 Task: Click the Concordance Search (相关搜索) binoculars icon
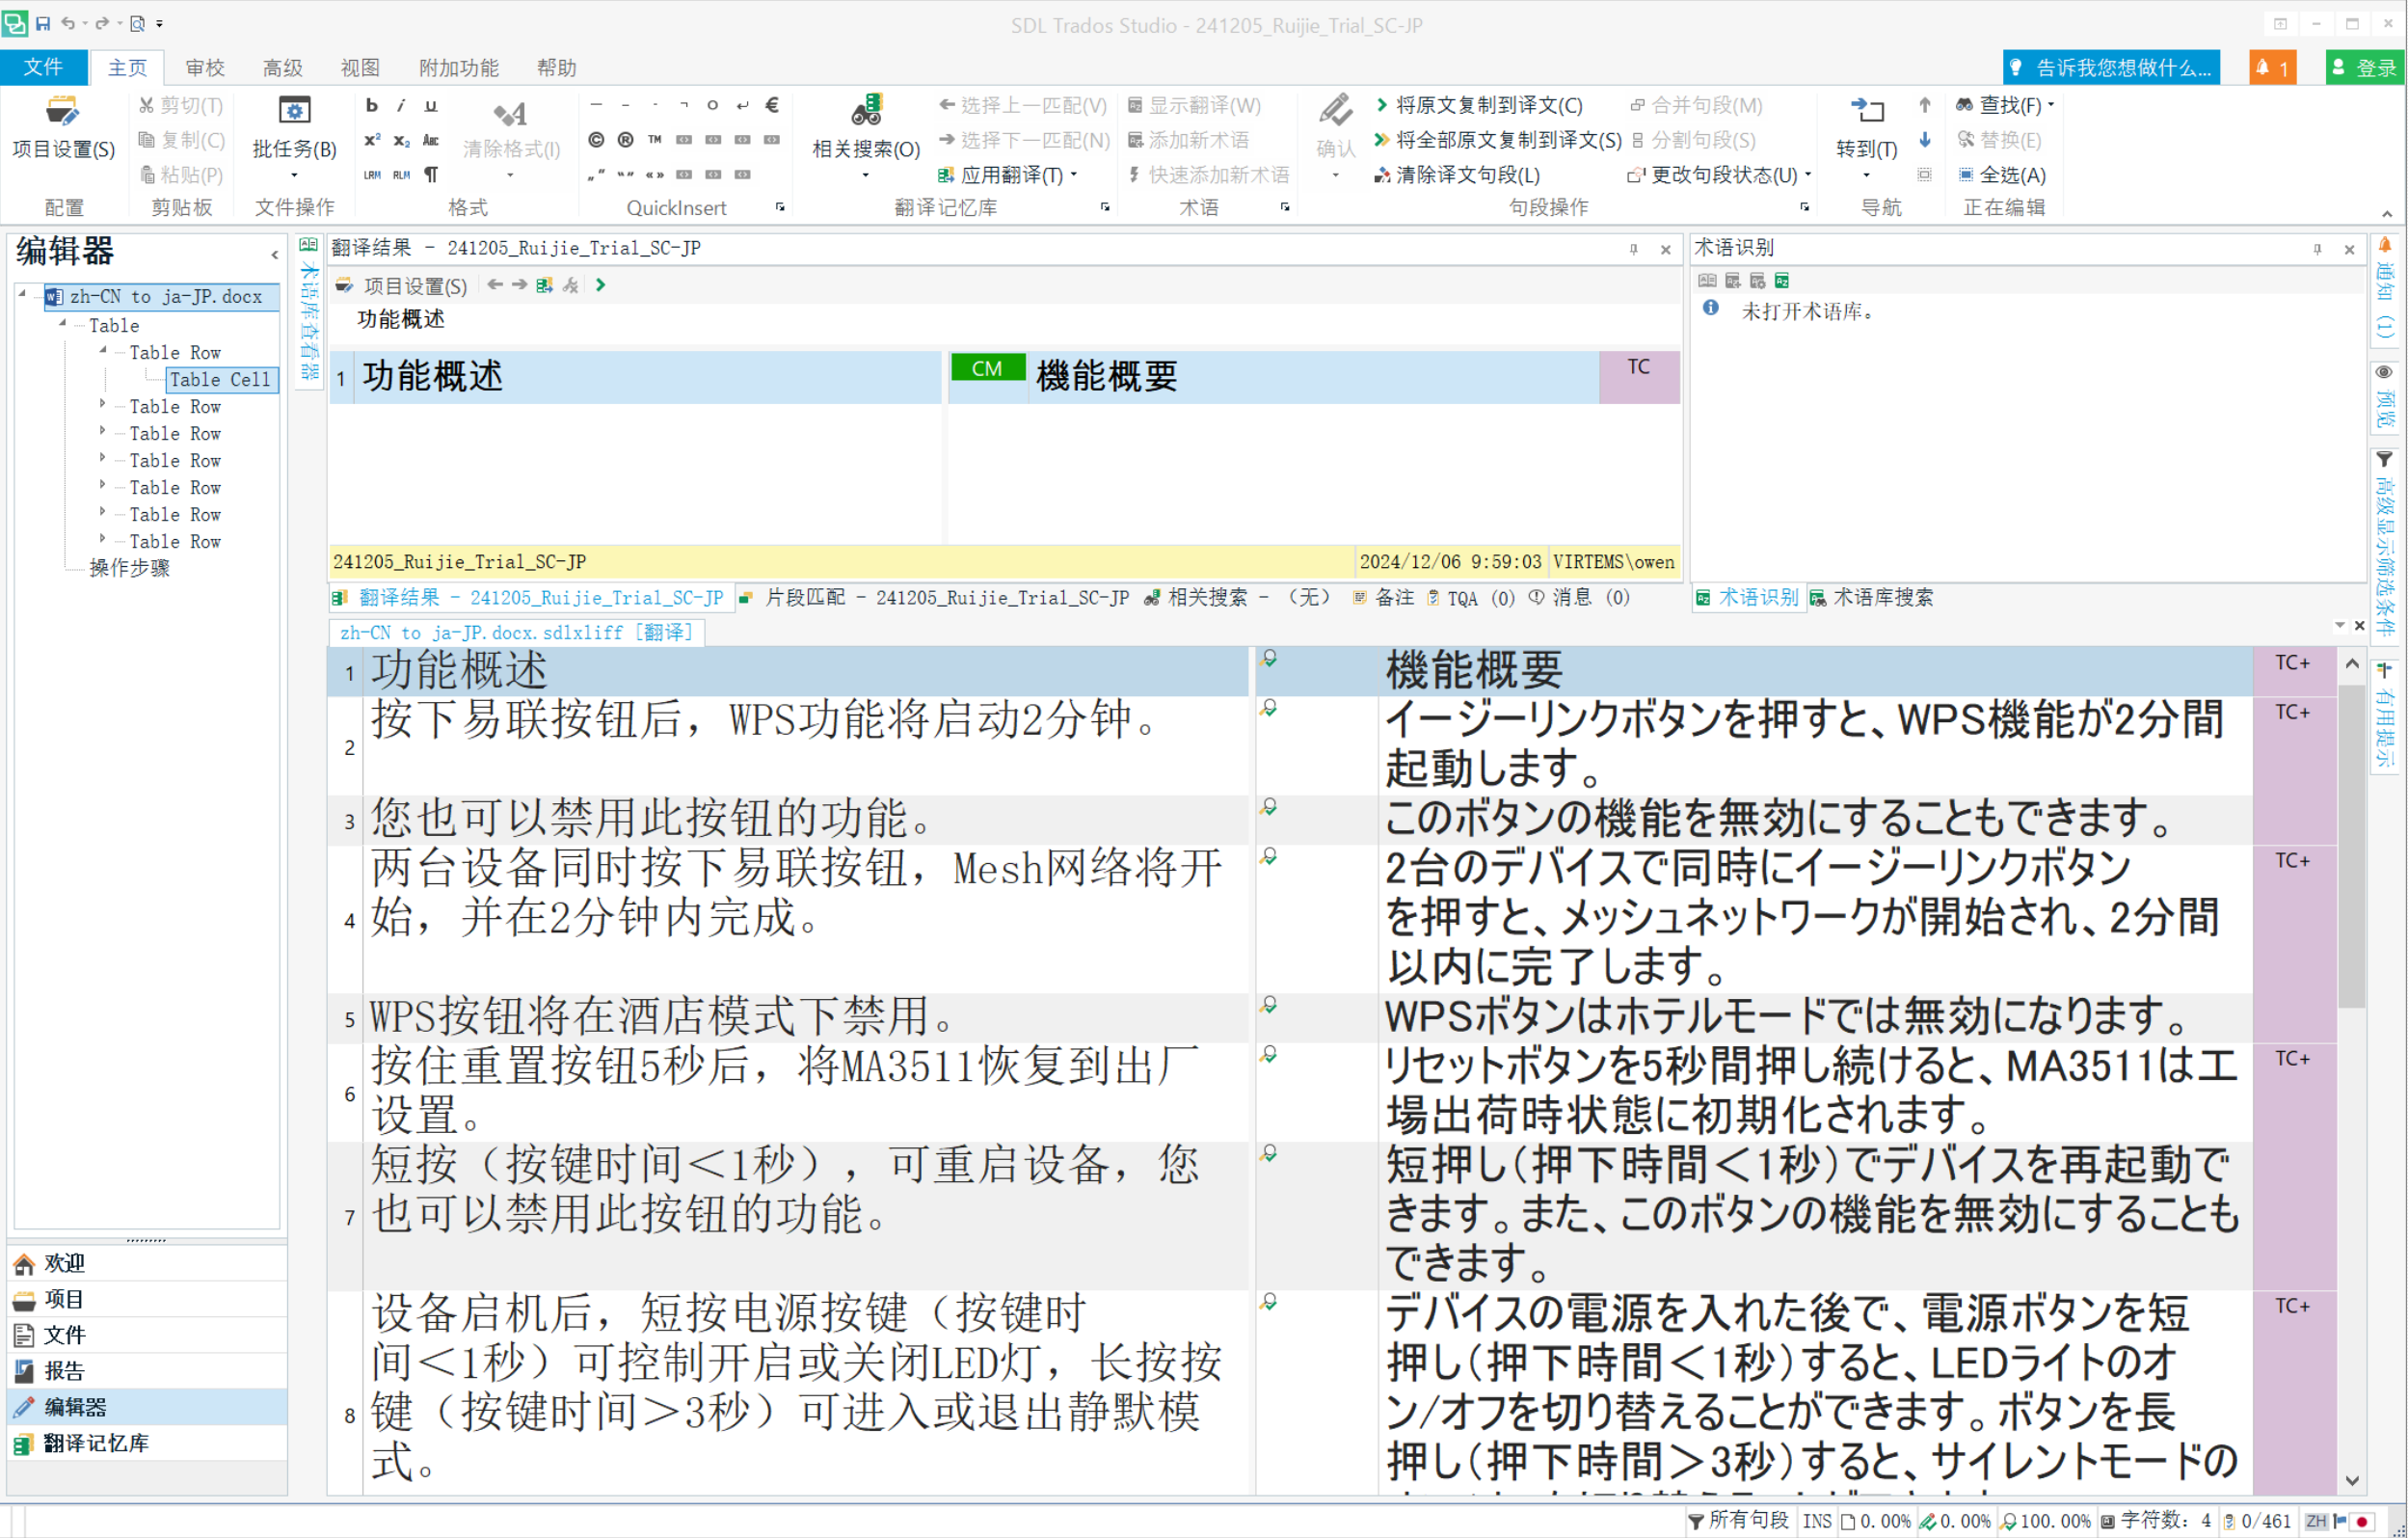tap(866, 110)
